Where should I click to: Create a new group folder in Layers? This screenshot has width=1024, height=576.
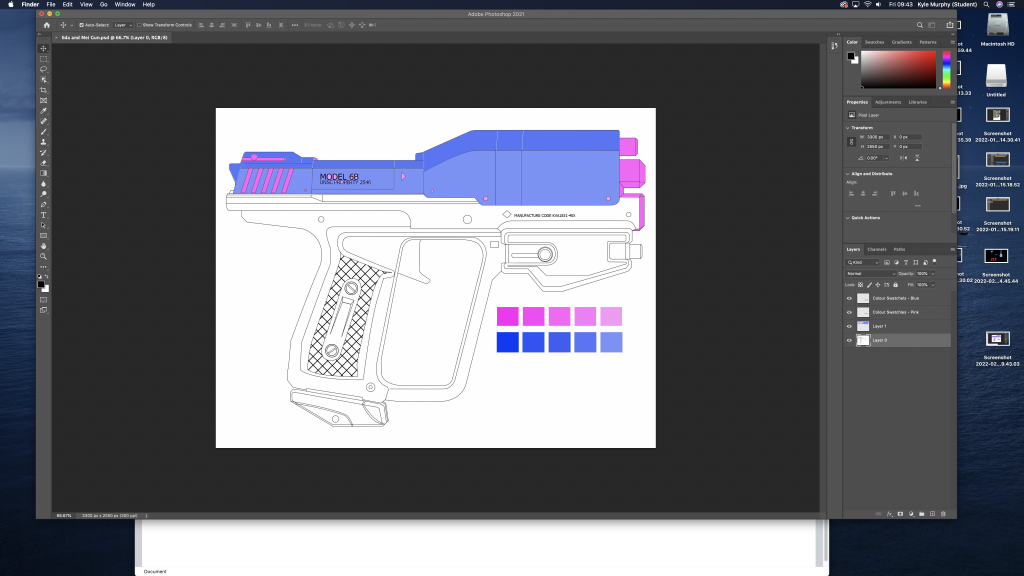pos(921,514)
